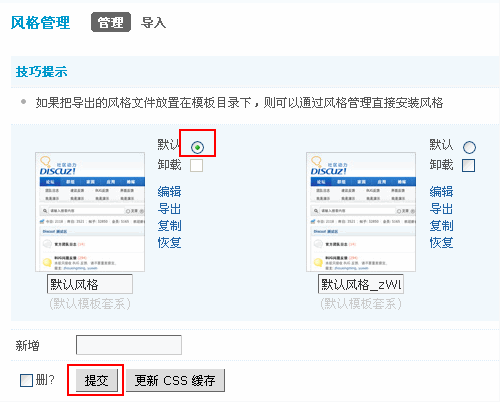Open the 管理 tab
The image size is (500, 402).
(111, 22)
